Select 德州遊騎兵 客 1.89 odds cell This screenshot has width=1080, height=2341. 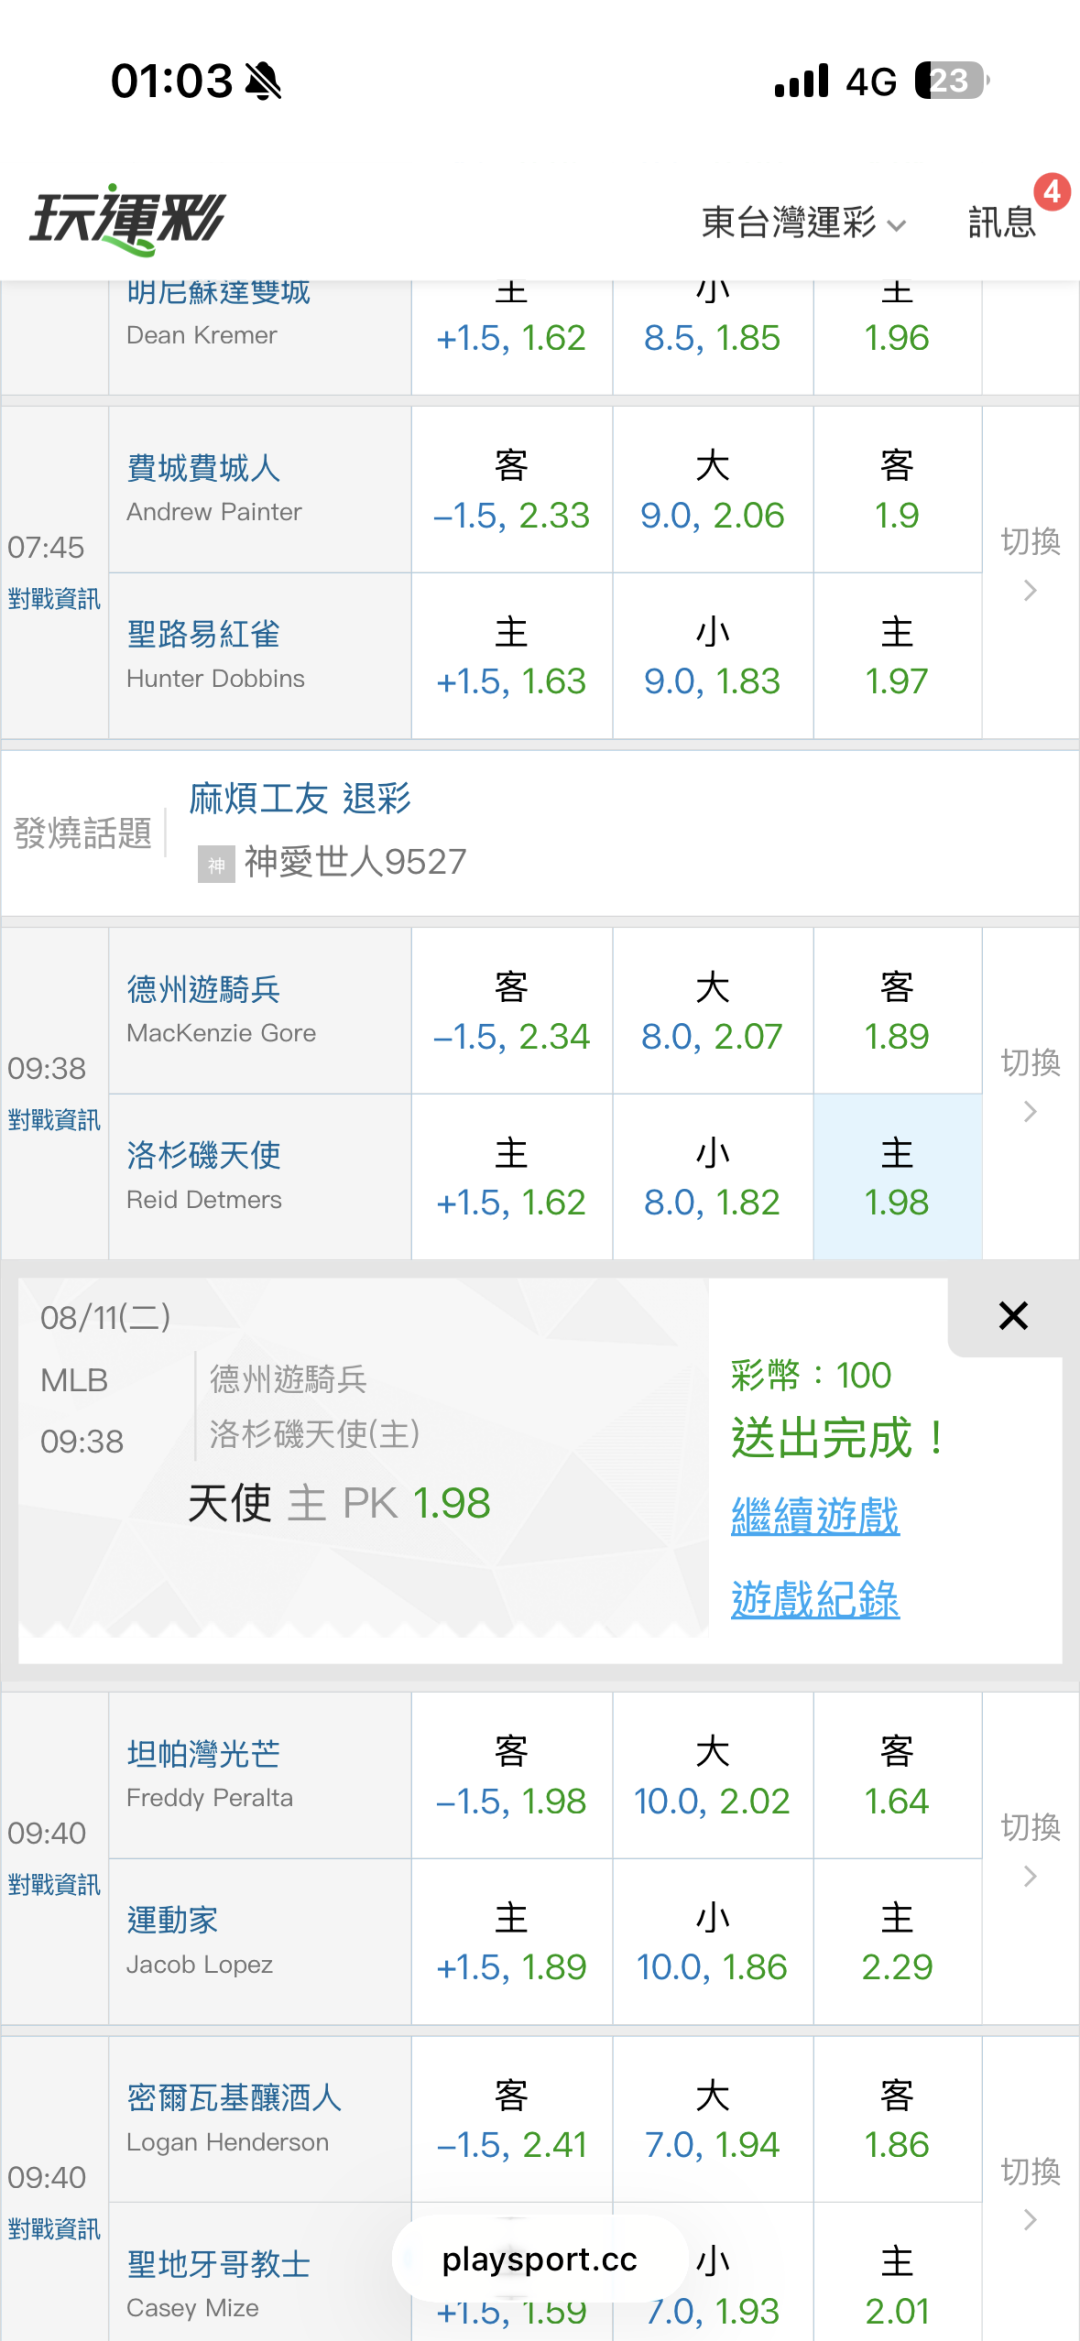click(897, 1011)
